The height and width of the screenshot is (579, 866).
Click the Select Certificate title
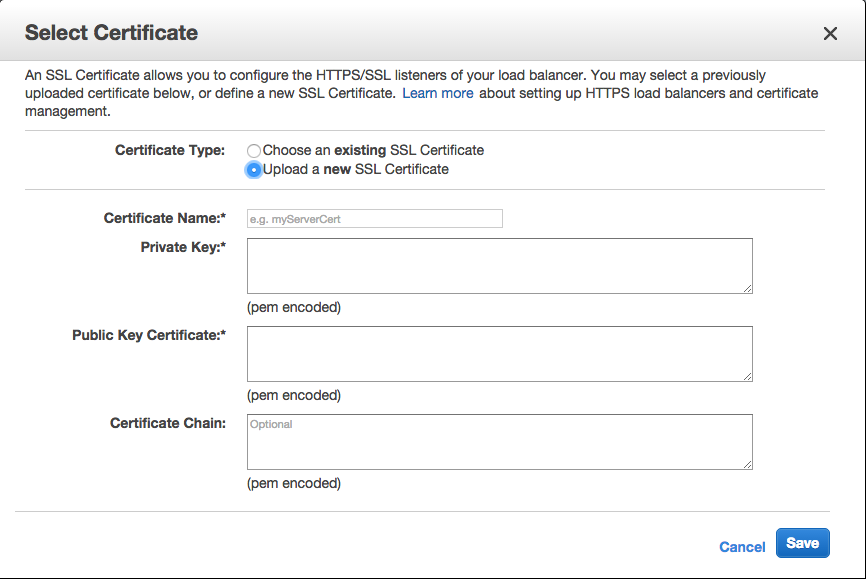(x=111, y=33)
